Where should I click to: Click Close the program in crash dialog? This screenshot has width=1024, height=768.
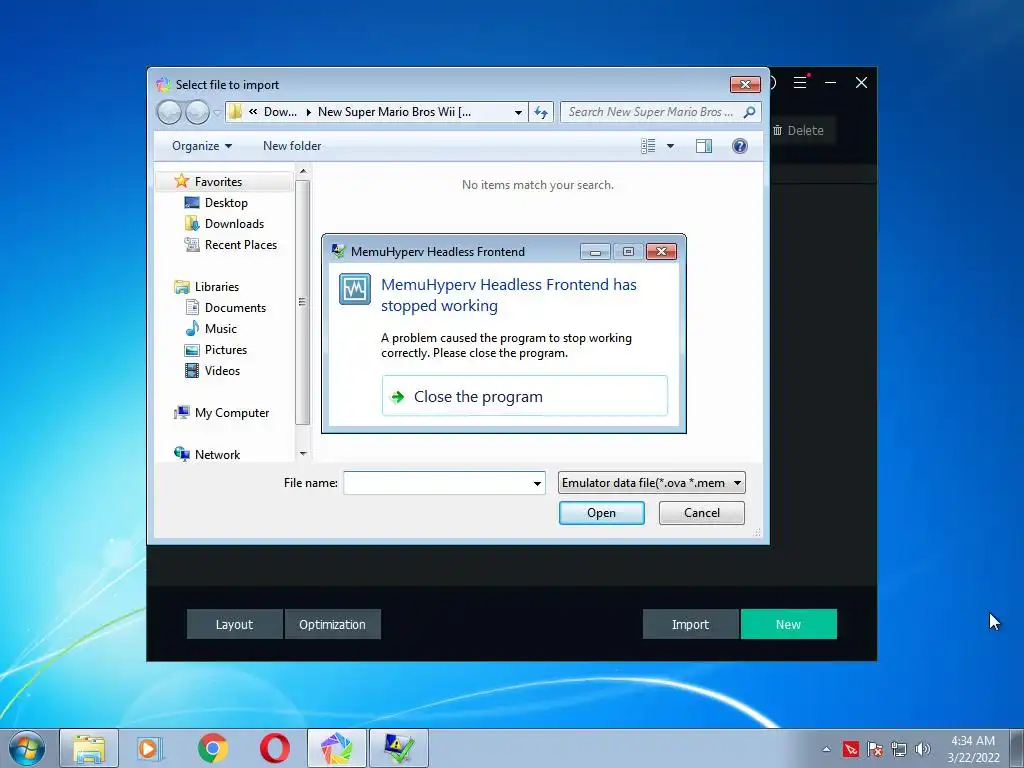[x=524, y=396]
